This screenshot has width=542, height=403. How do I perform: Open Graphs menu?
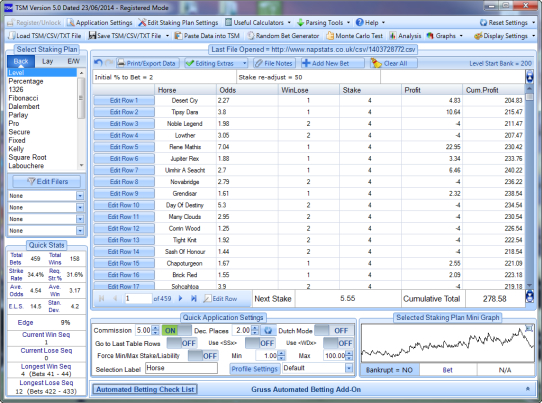(444, 36)
